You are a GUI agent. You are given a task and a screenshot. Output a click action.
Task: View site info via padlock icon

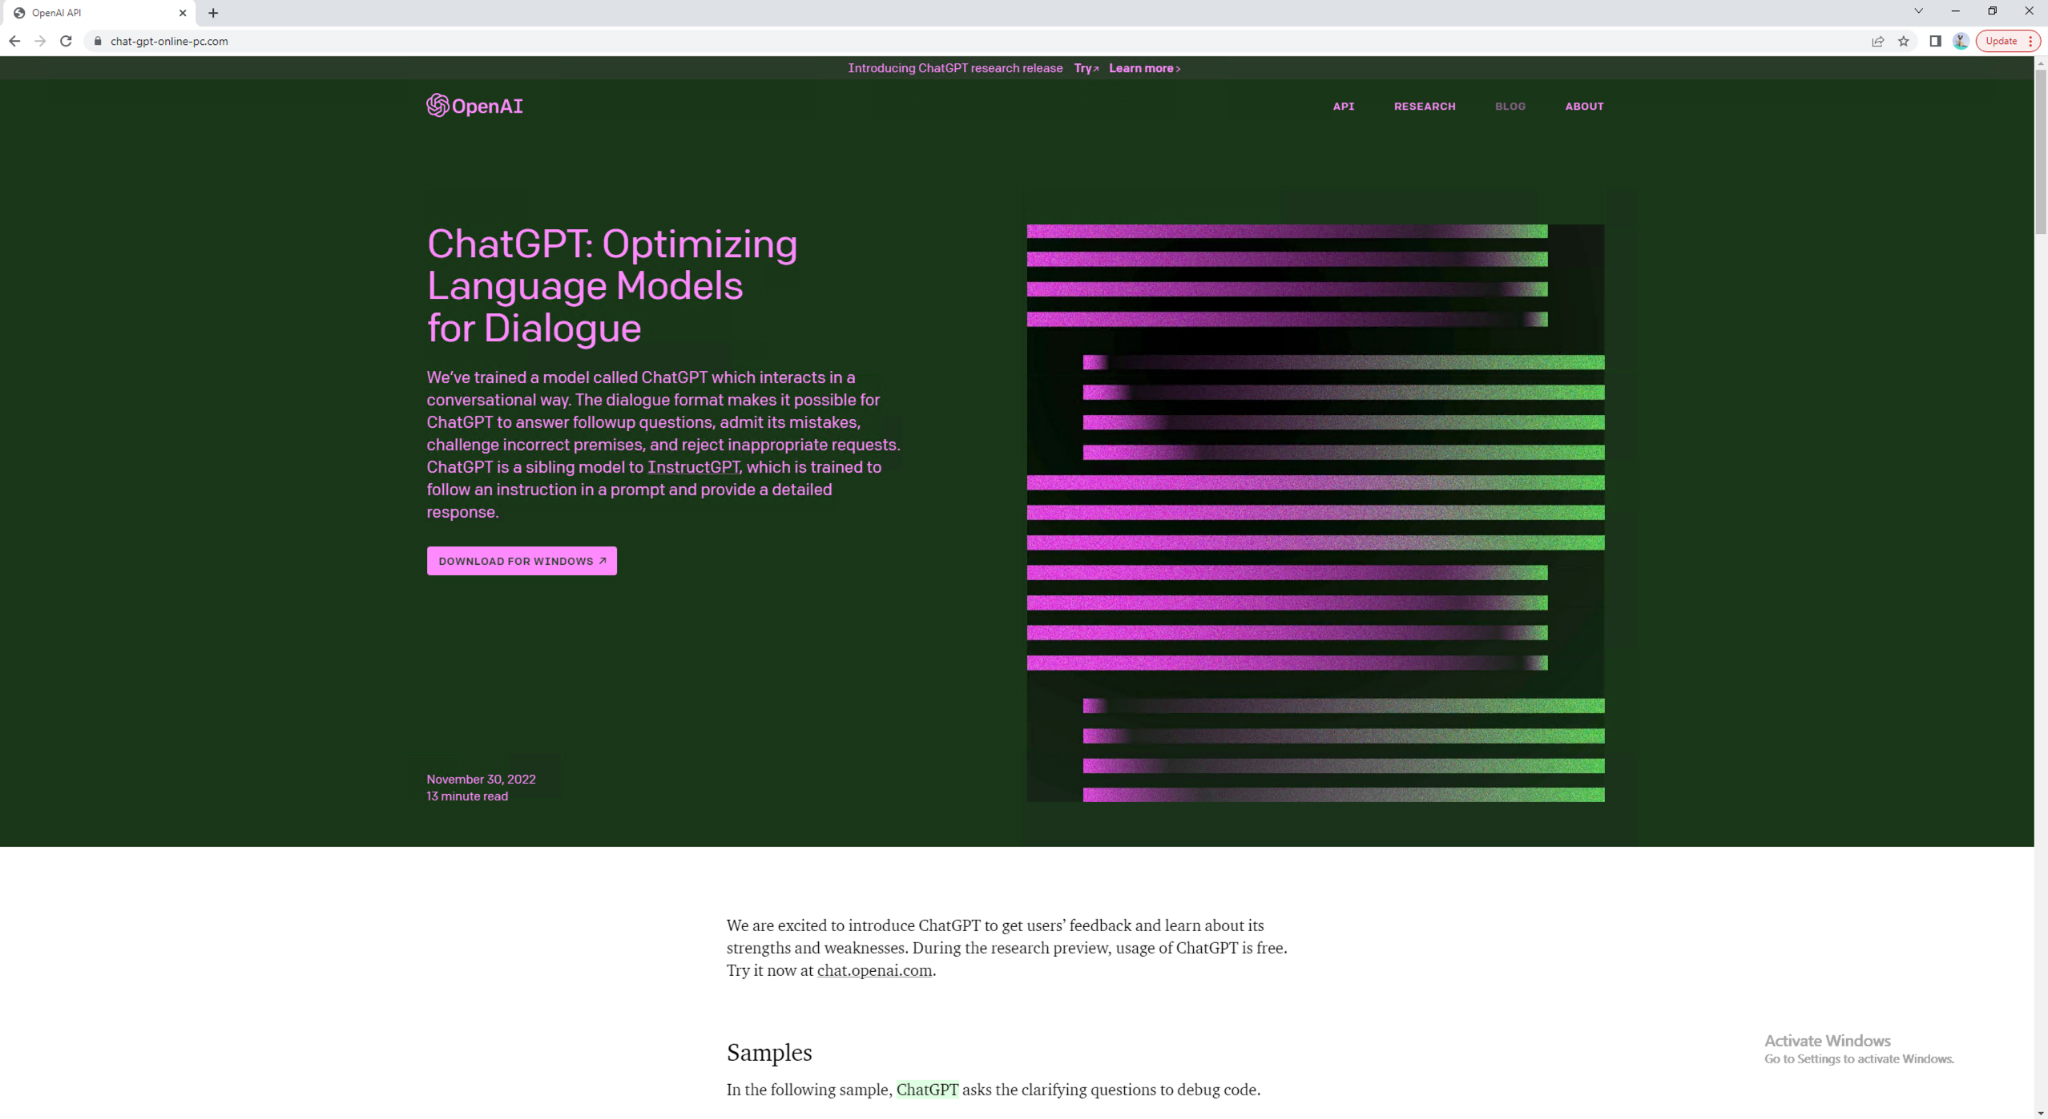(98, 41)
